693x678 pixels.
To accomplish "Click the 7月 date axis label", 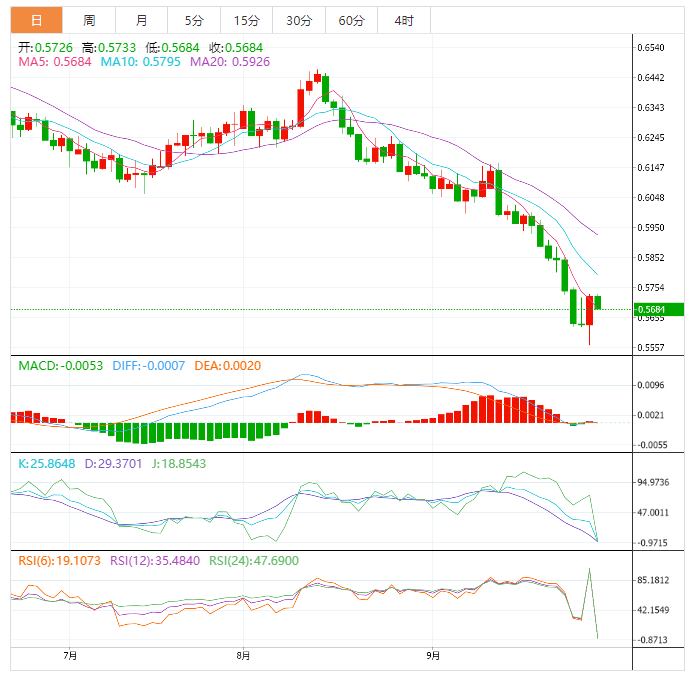I will click(x=70, y=655).
